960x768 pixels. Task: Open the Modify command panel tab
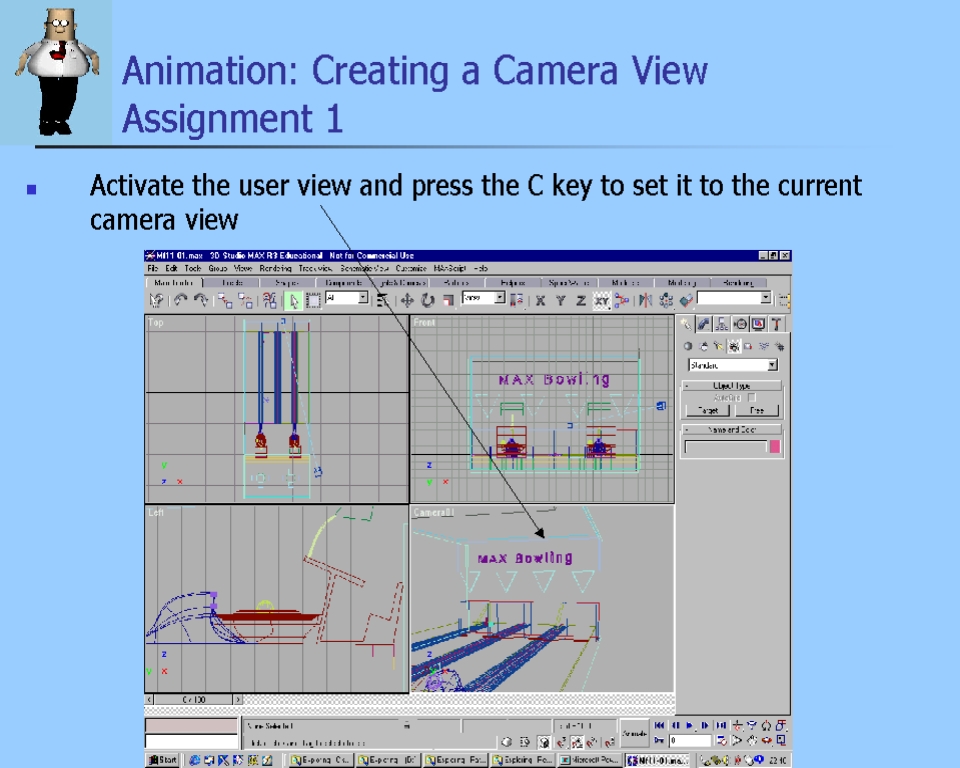pyautogui.click(x=704, y=324)
